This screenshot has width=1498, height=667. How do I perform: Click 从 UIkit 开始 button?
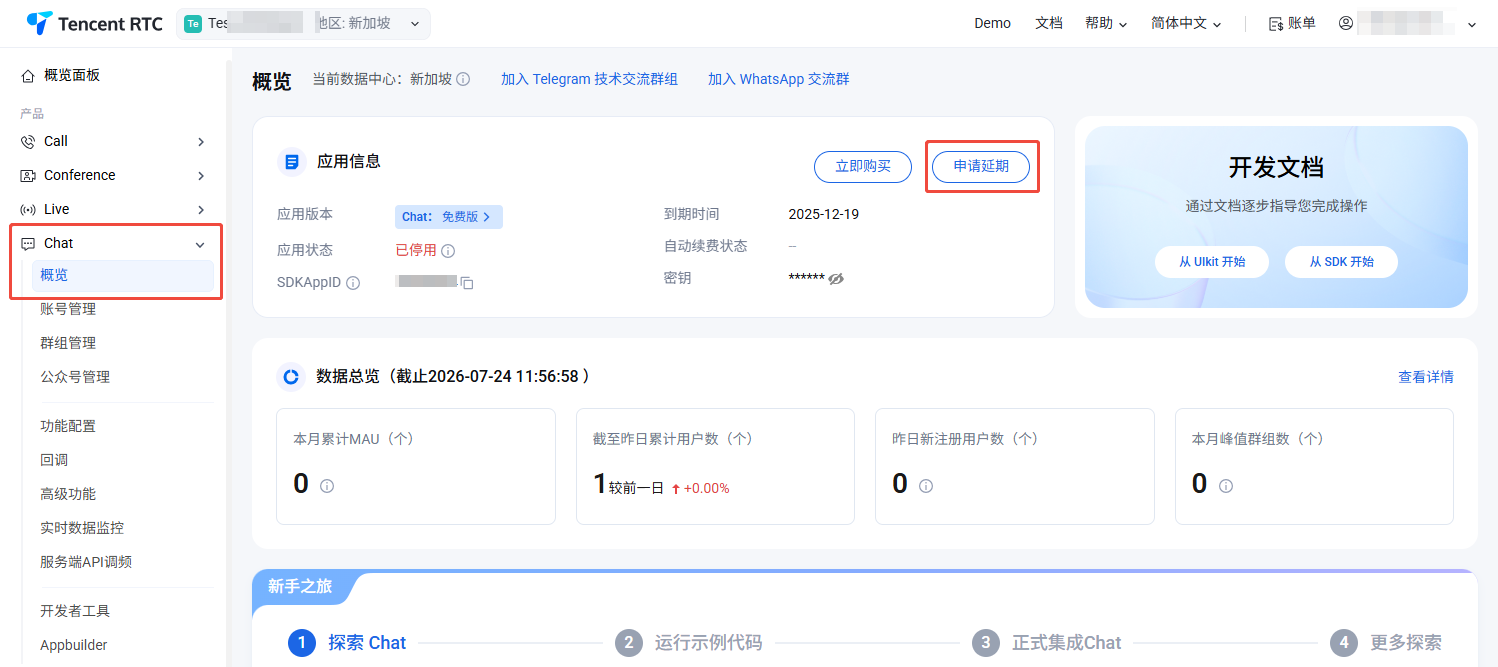(1212, 262)
